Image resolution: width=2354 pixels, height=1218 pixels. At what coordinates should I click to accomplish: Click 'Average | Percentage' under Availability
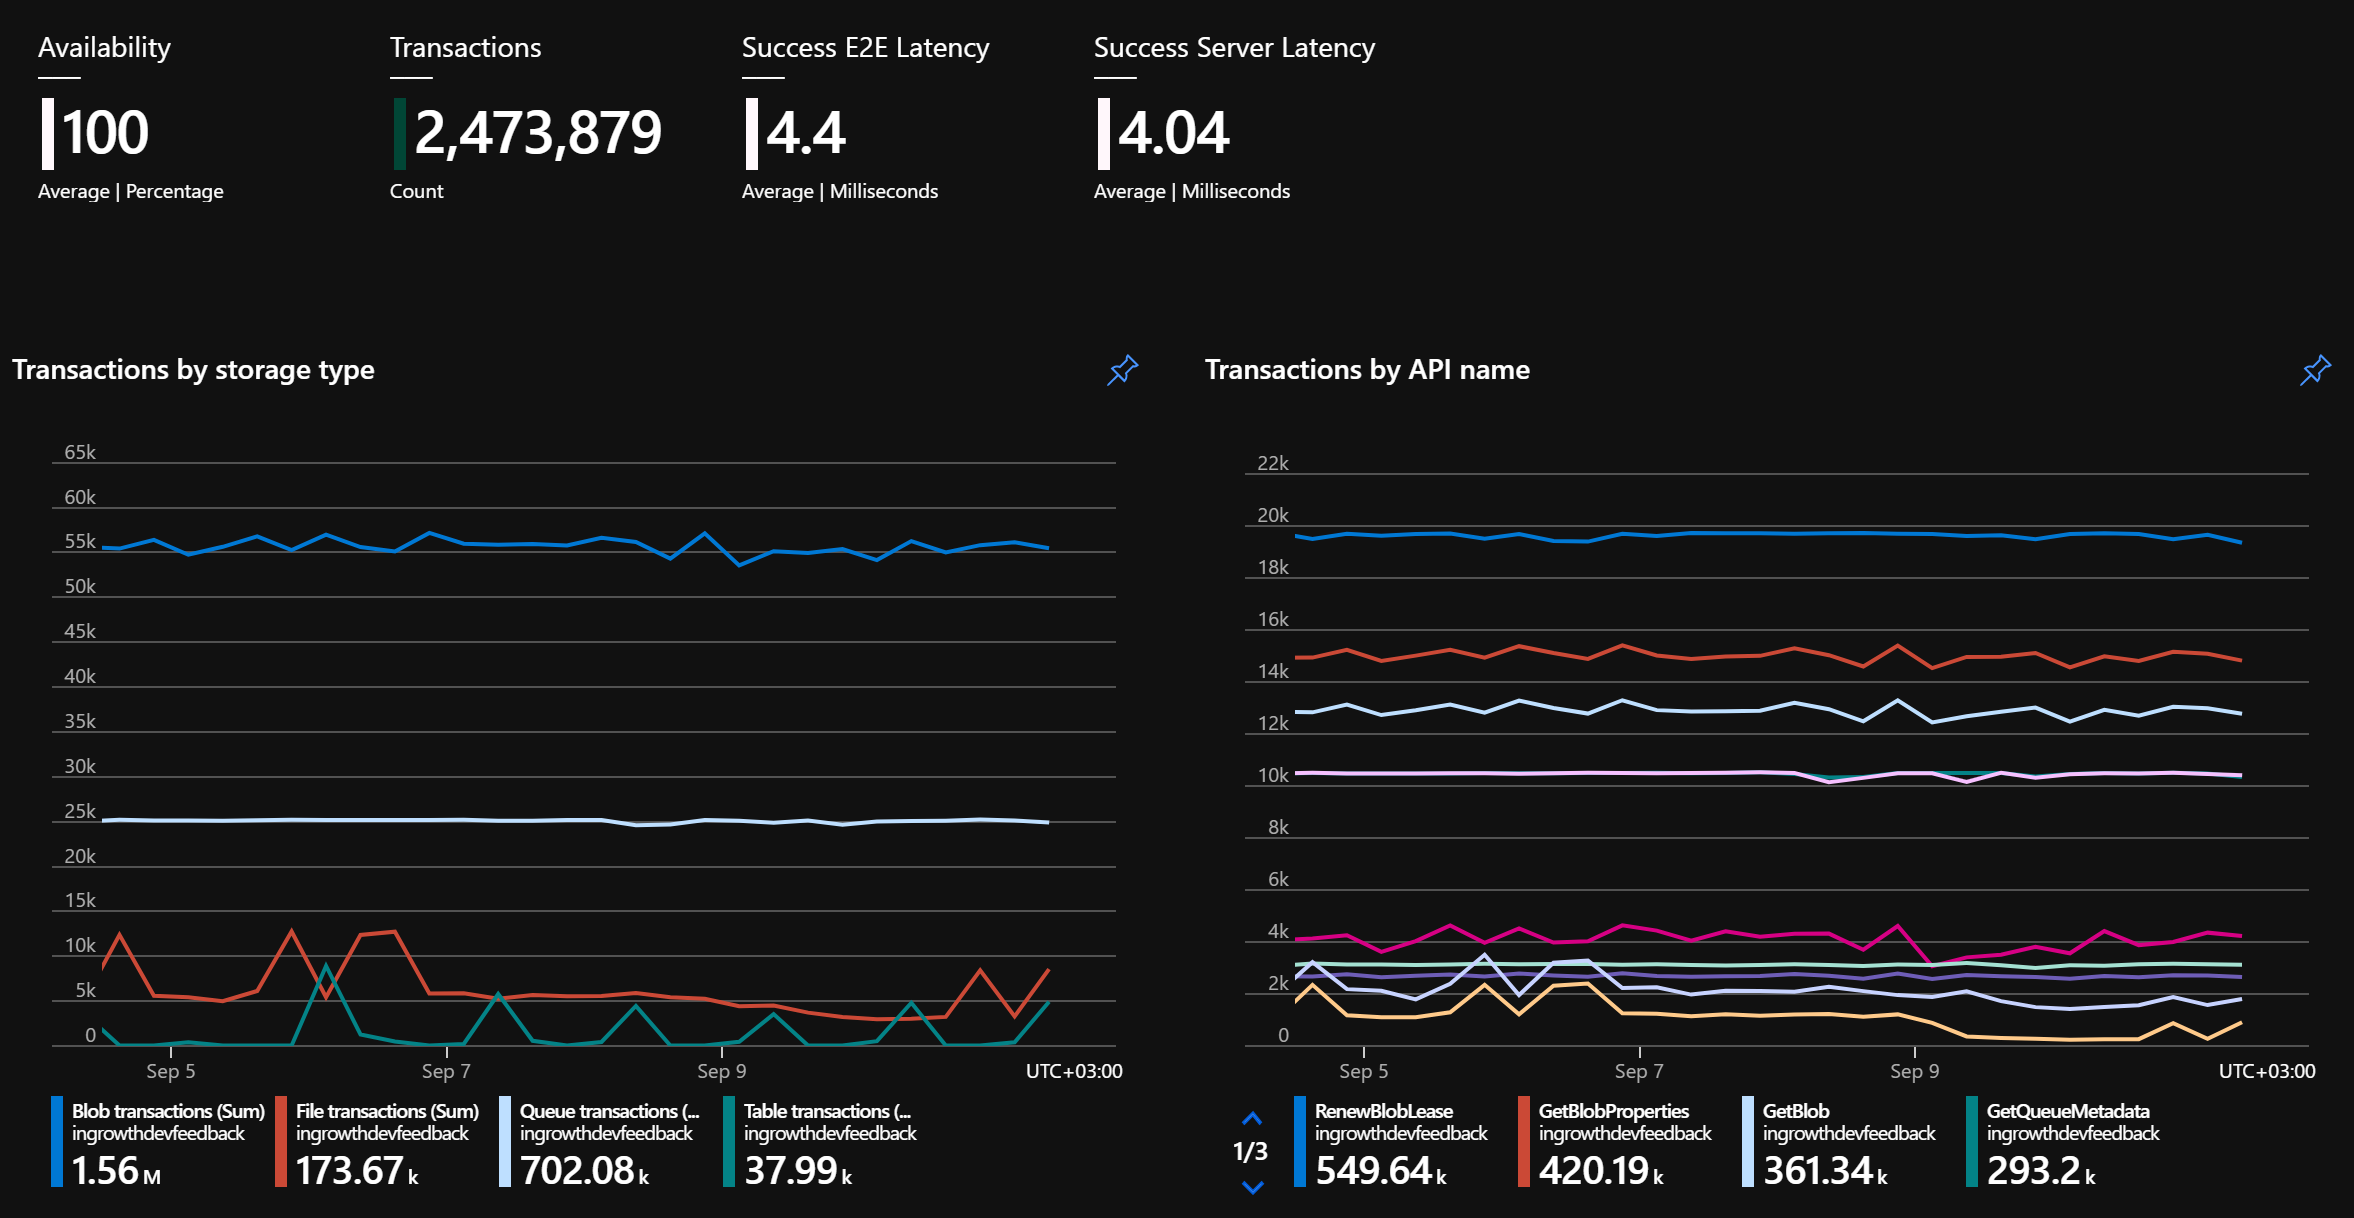click(131, 191)
